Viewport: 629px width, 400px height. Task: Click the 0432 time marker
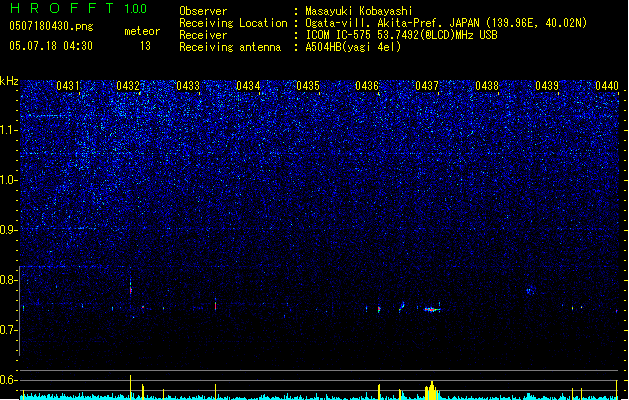(128, 86)
